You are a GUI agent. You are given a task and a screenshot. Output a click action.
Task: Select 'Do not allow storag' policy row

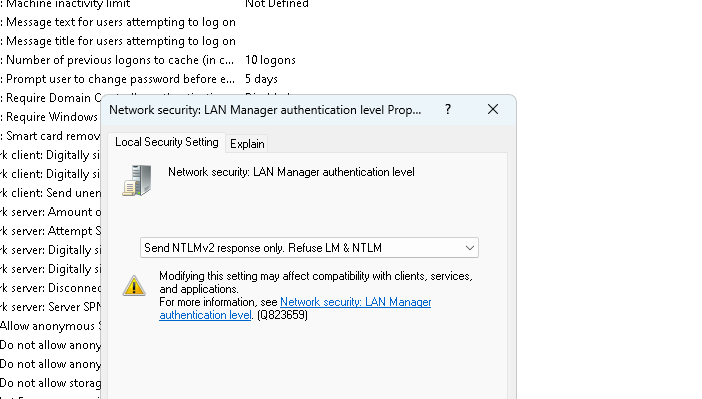point(51,383)
